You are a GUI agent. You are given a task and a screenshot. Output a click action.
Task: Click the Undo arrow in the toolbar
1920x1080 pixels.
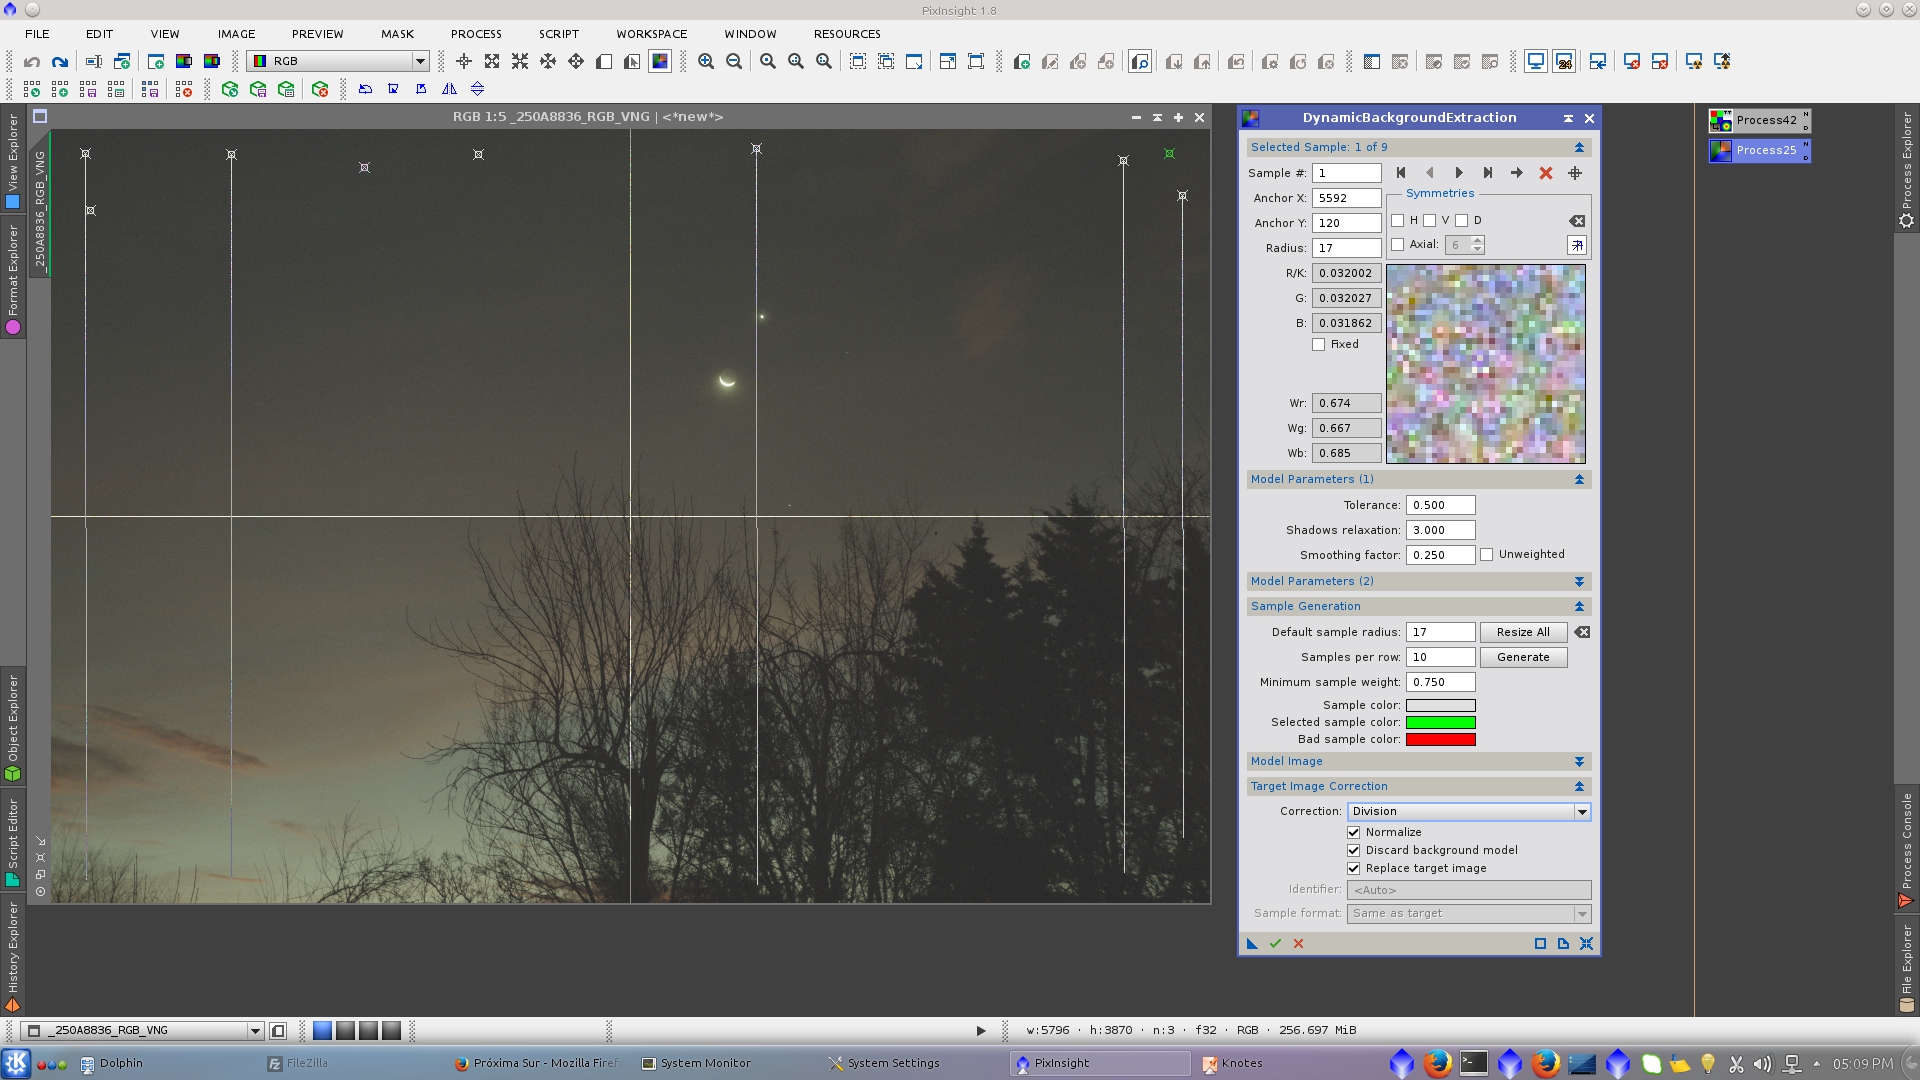tap(32, 62)
